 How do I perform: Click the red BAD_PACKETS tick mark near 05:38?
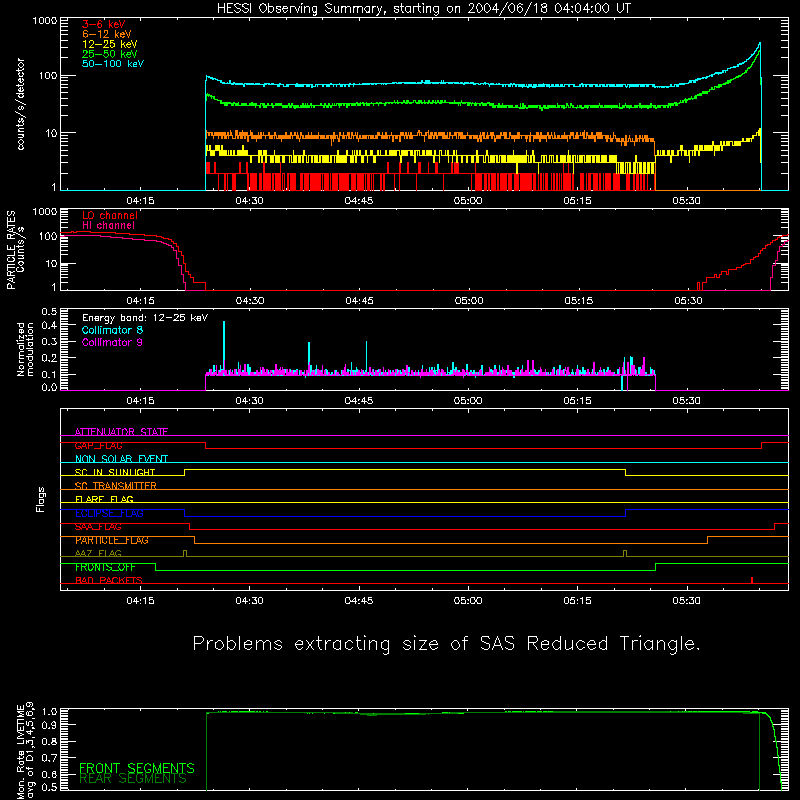click(752, 580)
